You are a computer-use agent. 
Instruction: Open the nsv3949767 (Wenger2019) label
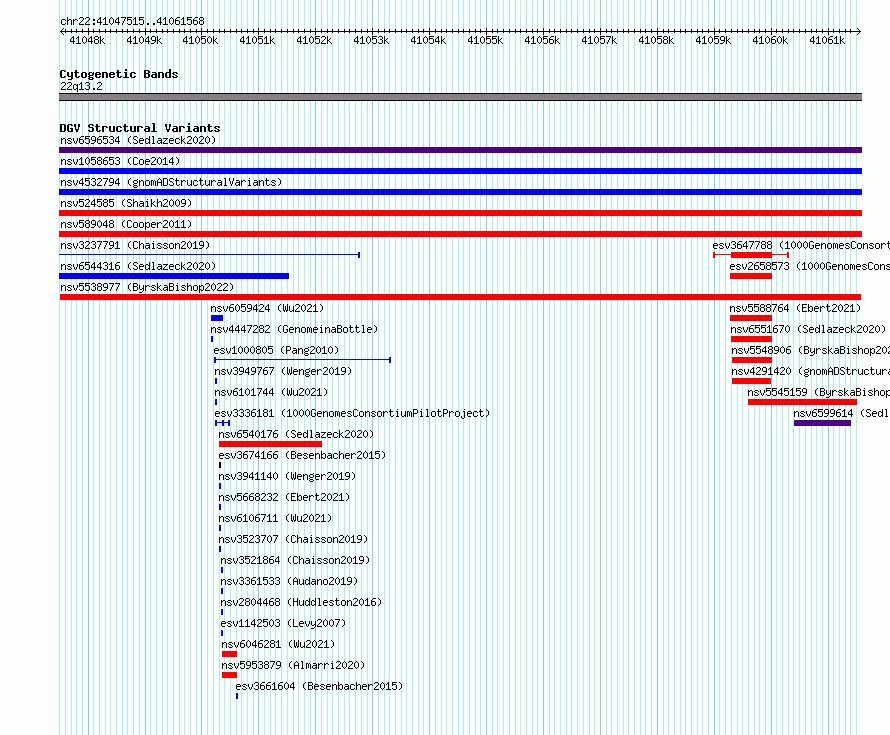click(x=283, y=371)
